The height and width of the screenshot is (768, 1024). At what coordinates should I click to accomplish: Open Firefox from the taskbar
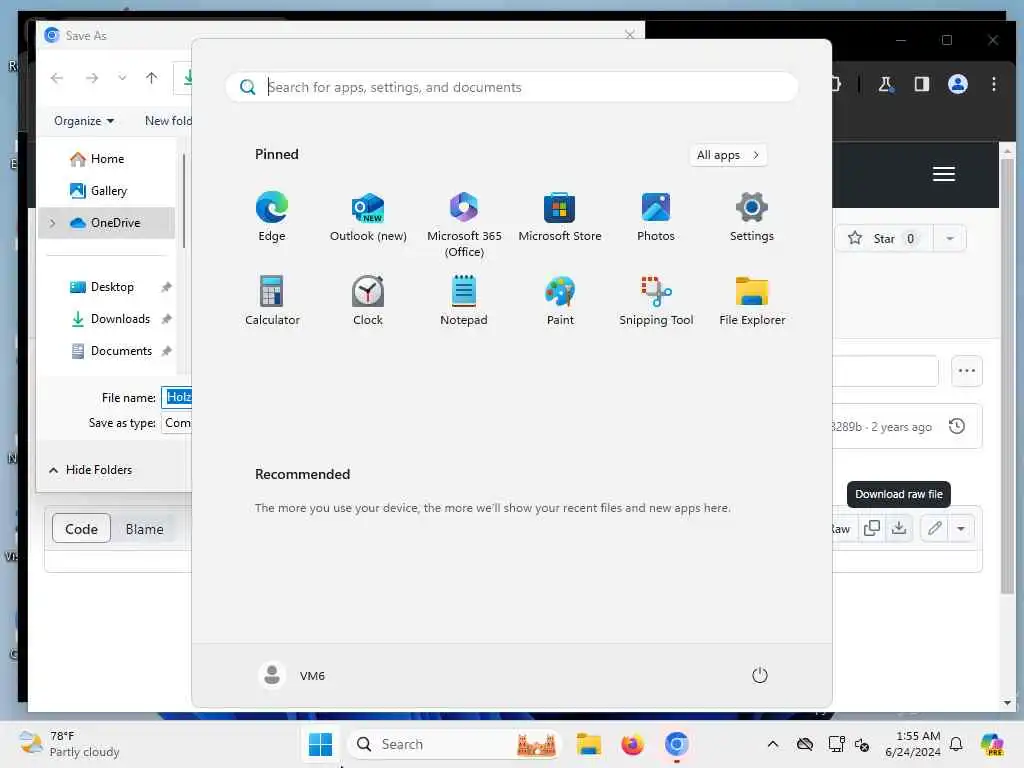[x=632, y=744]
